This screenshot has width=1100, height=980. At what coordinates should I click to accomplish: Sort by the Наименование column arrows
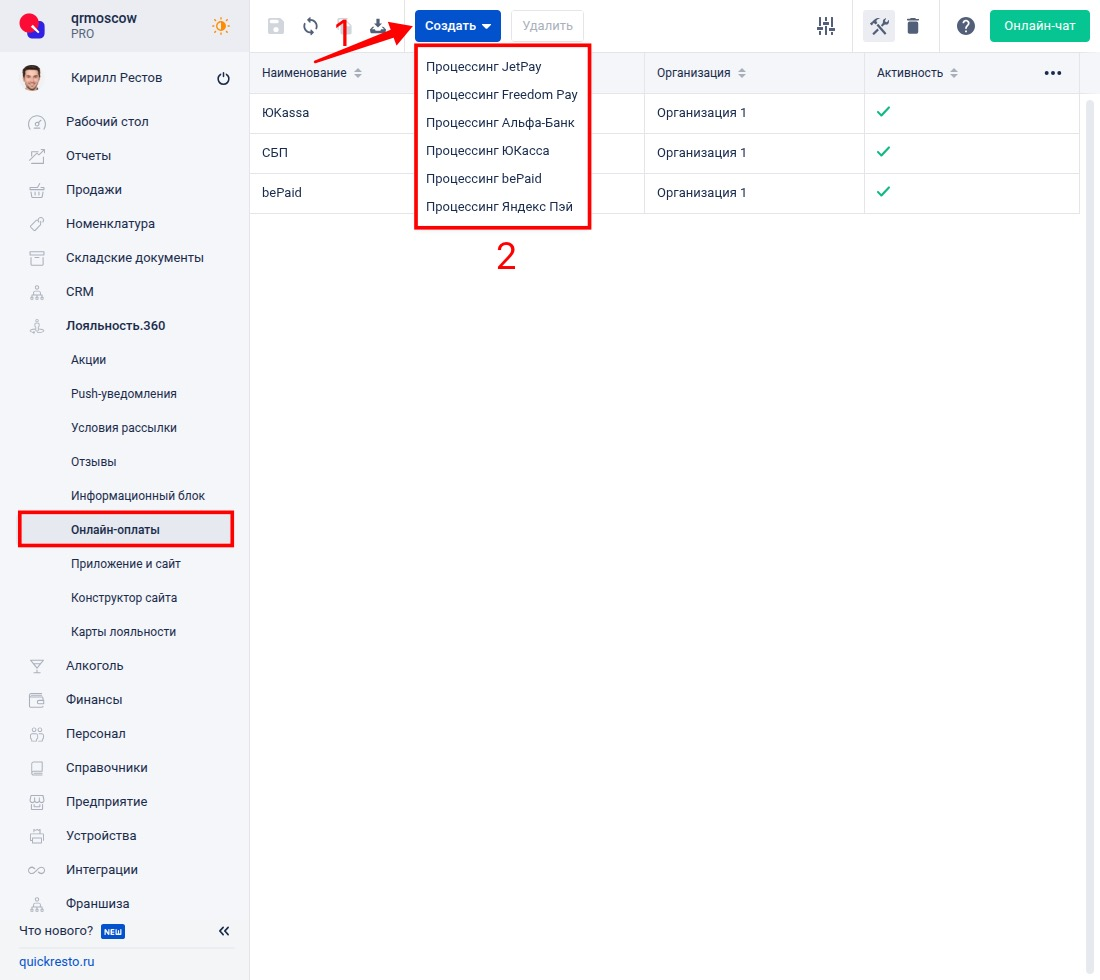[358, 73]
